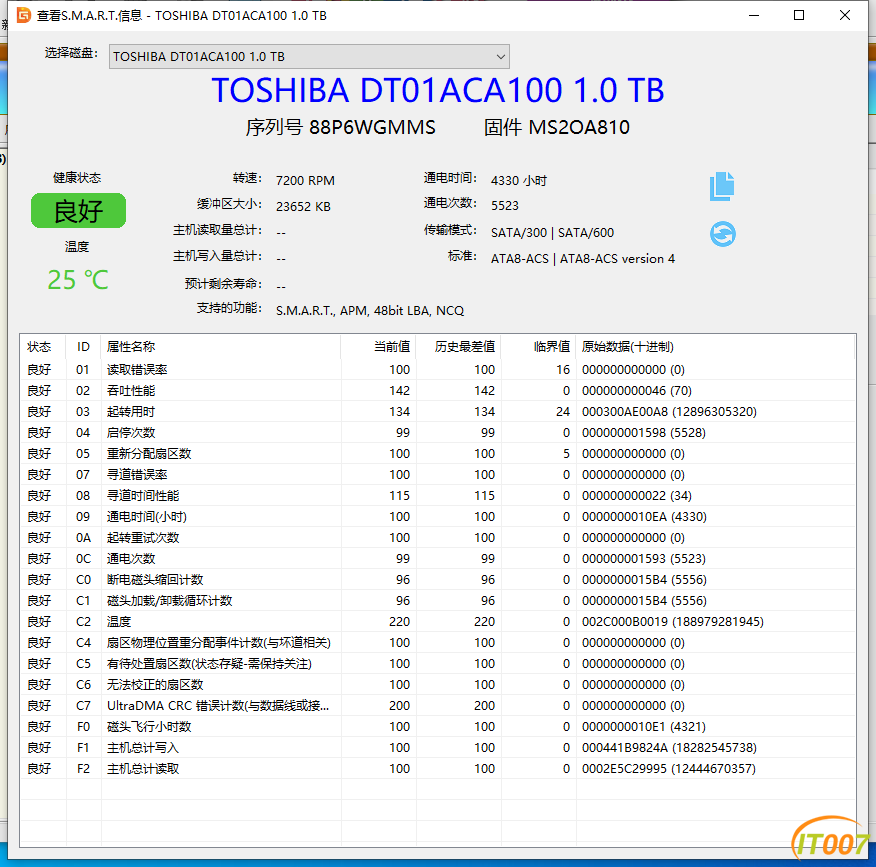Click the 7200 RPM rotation speed value
Image resolution: width=876 pixels, height=867 pixels.
[x=305, y=180]
